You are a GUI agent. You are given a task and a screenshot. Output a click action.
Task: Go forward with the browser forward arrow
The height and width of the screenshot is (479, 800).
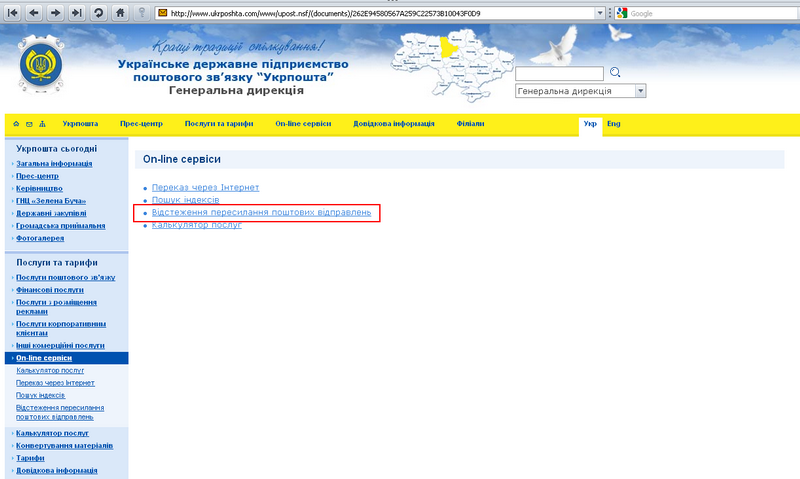coord(55,13)
